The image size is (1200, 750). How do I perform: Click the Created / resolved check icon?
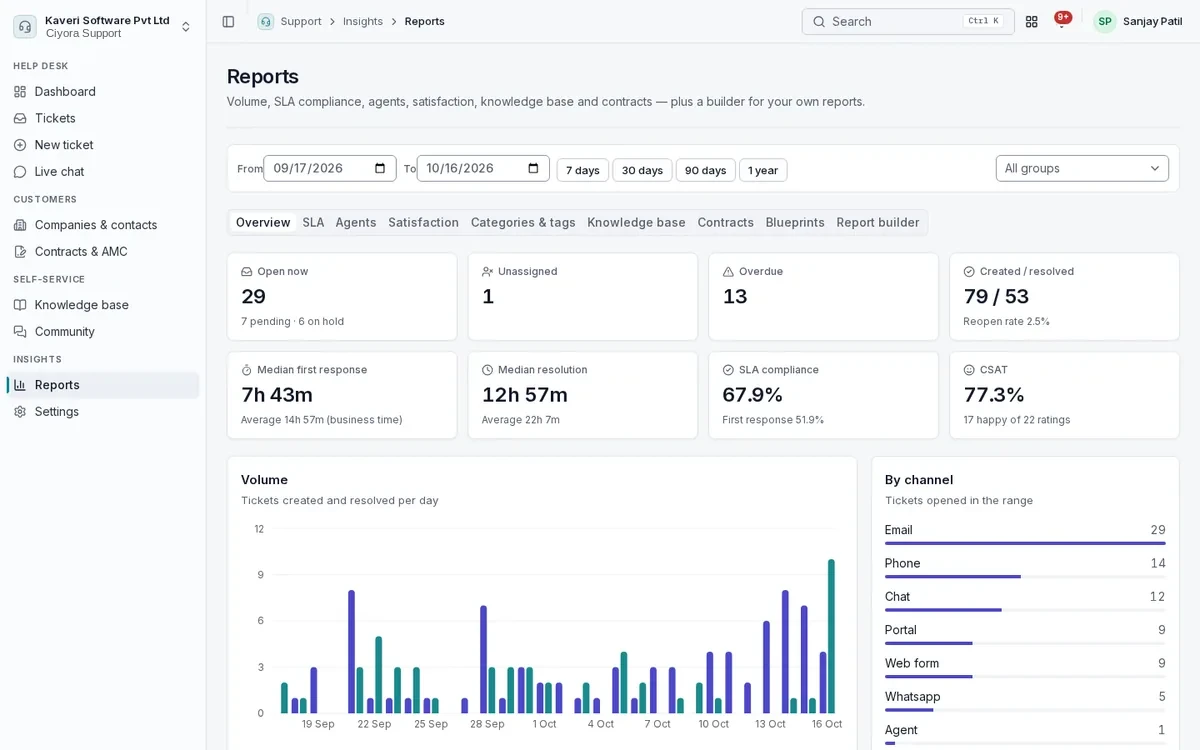[x=970, y=271]
